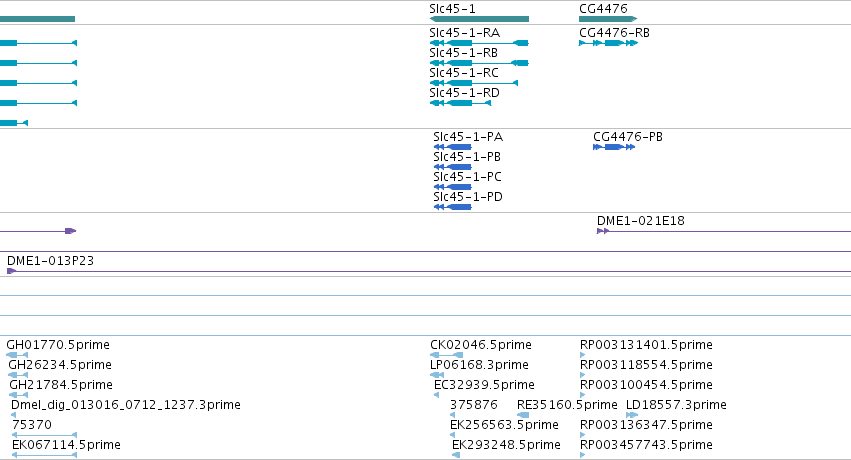This screenshot has width=851, height=460.
Task: Select the Slc45-1-PB protein feature
Action: (x=453, y=167)
